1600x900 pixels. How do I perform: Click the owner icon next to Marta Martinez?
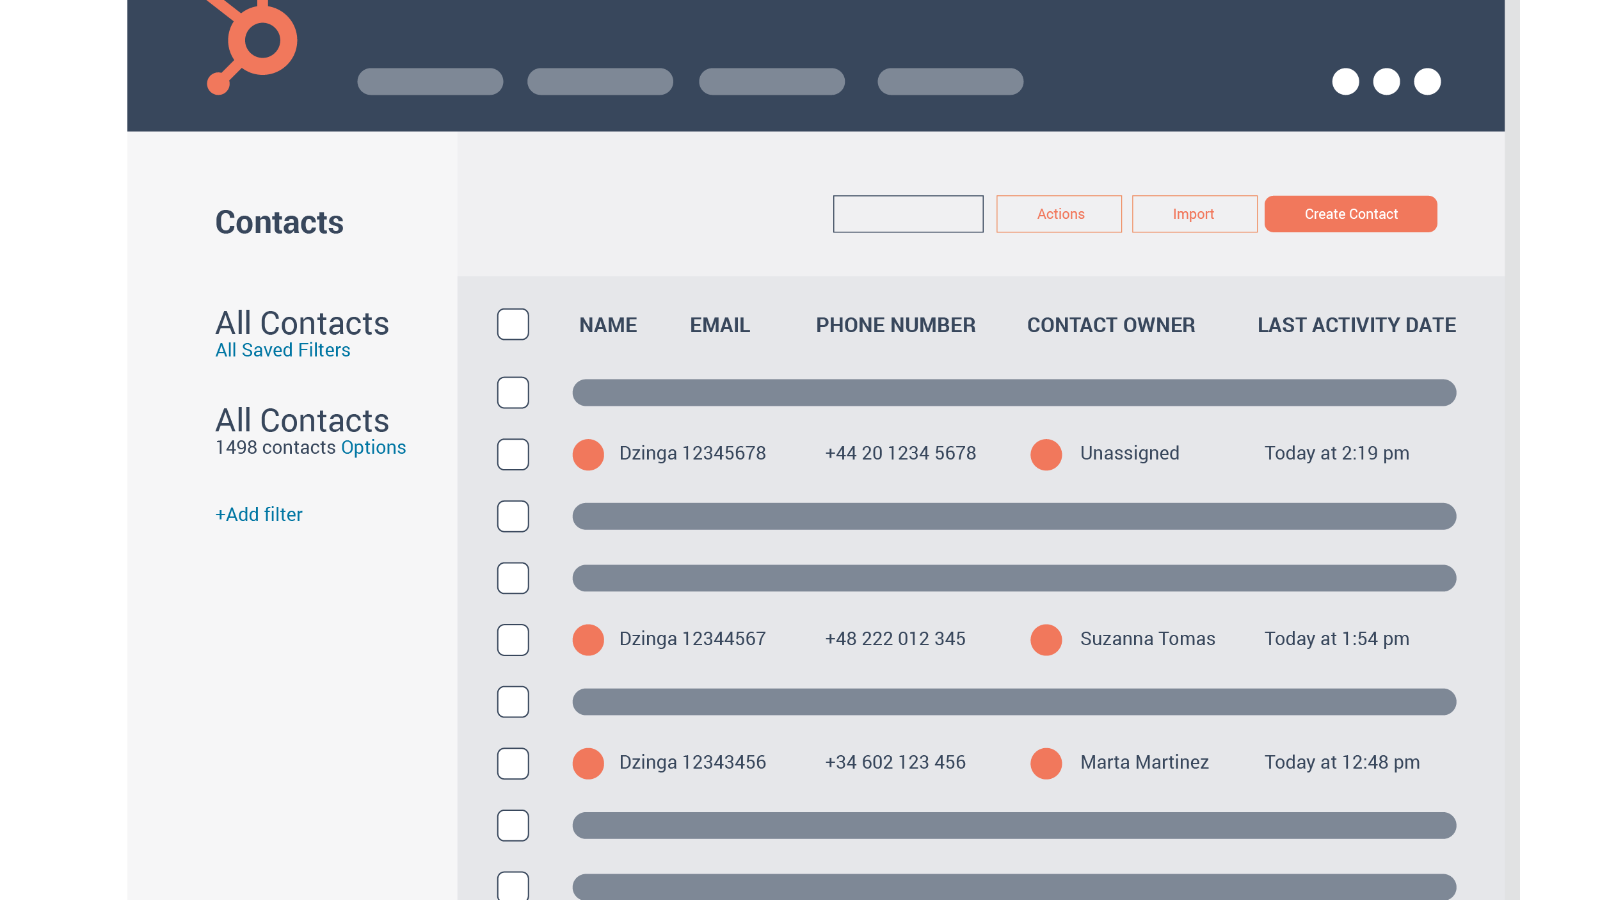(1046, 763)
